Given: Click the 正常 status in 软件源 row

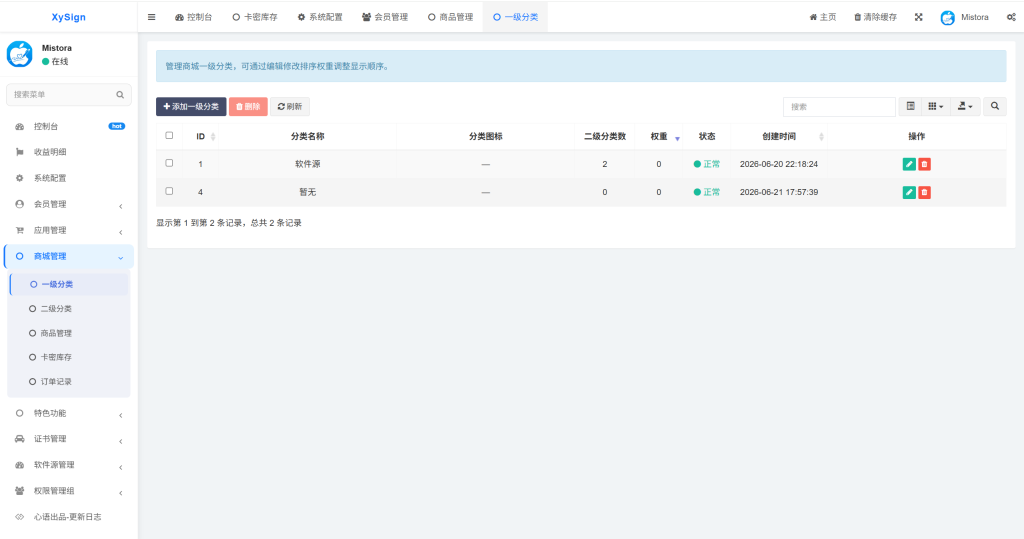Looking at the screenshot, I should (x=707, y=164).
